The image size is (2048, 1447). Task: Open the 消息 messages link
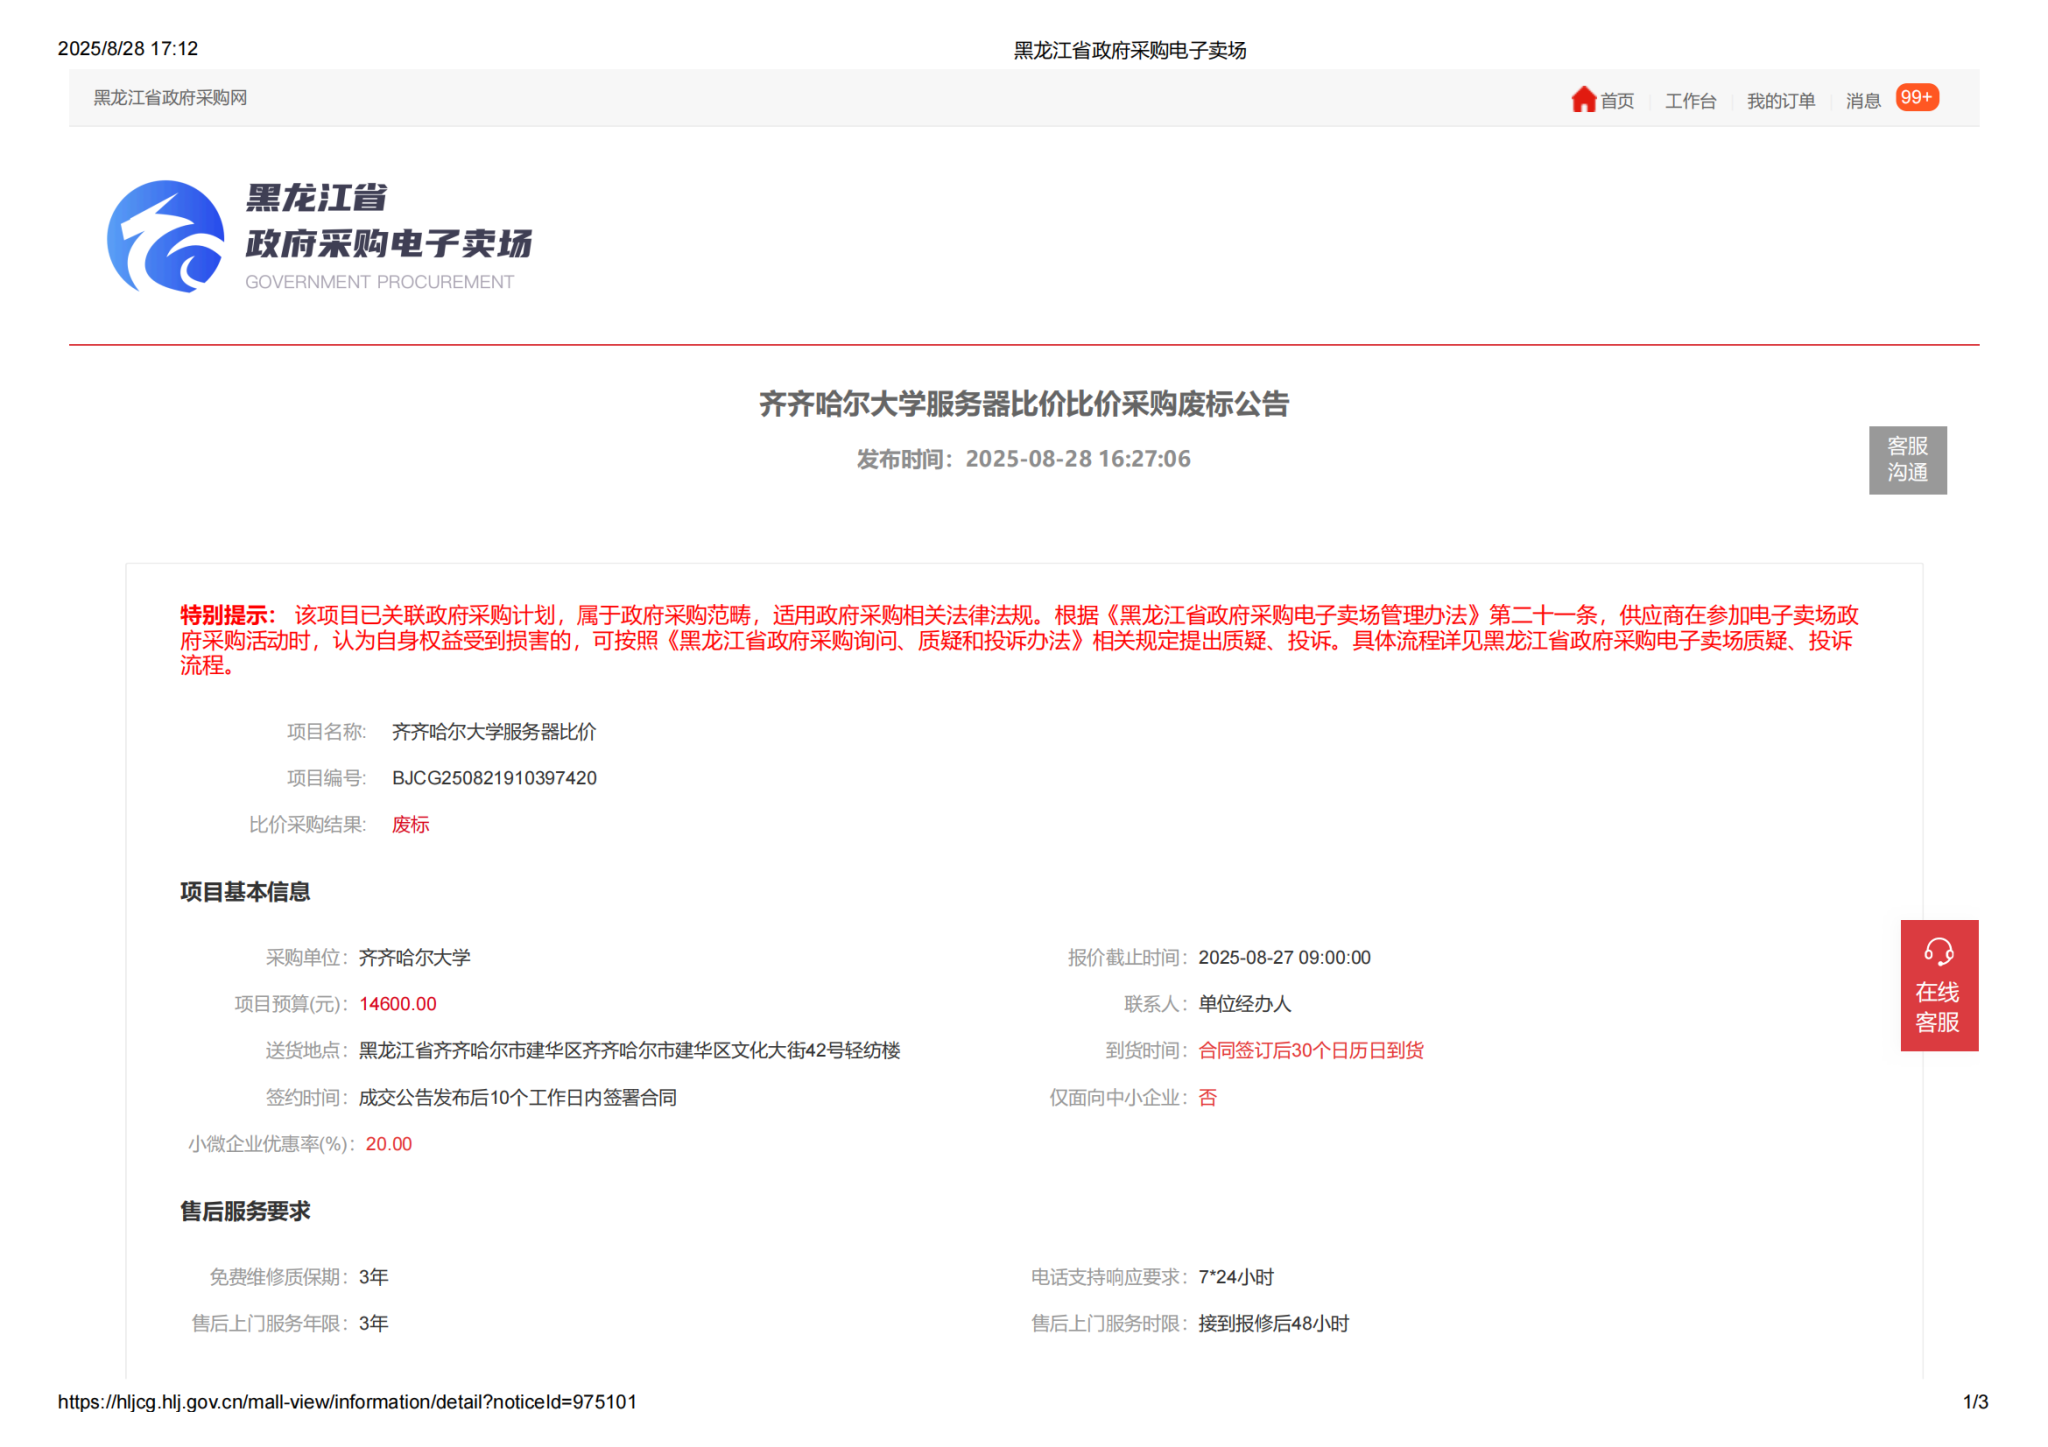1862,101
